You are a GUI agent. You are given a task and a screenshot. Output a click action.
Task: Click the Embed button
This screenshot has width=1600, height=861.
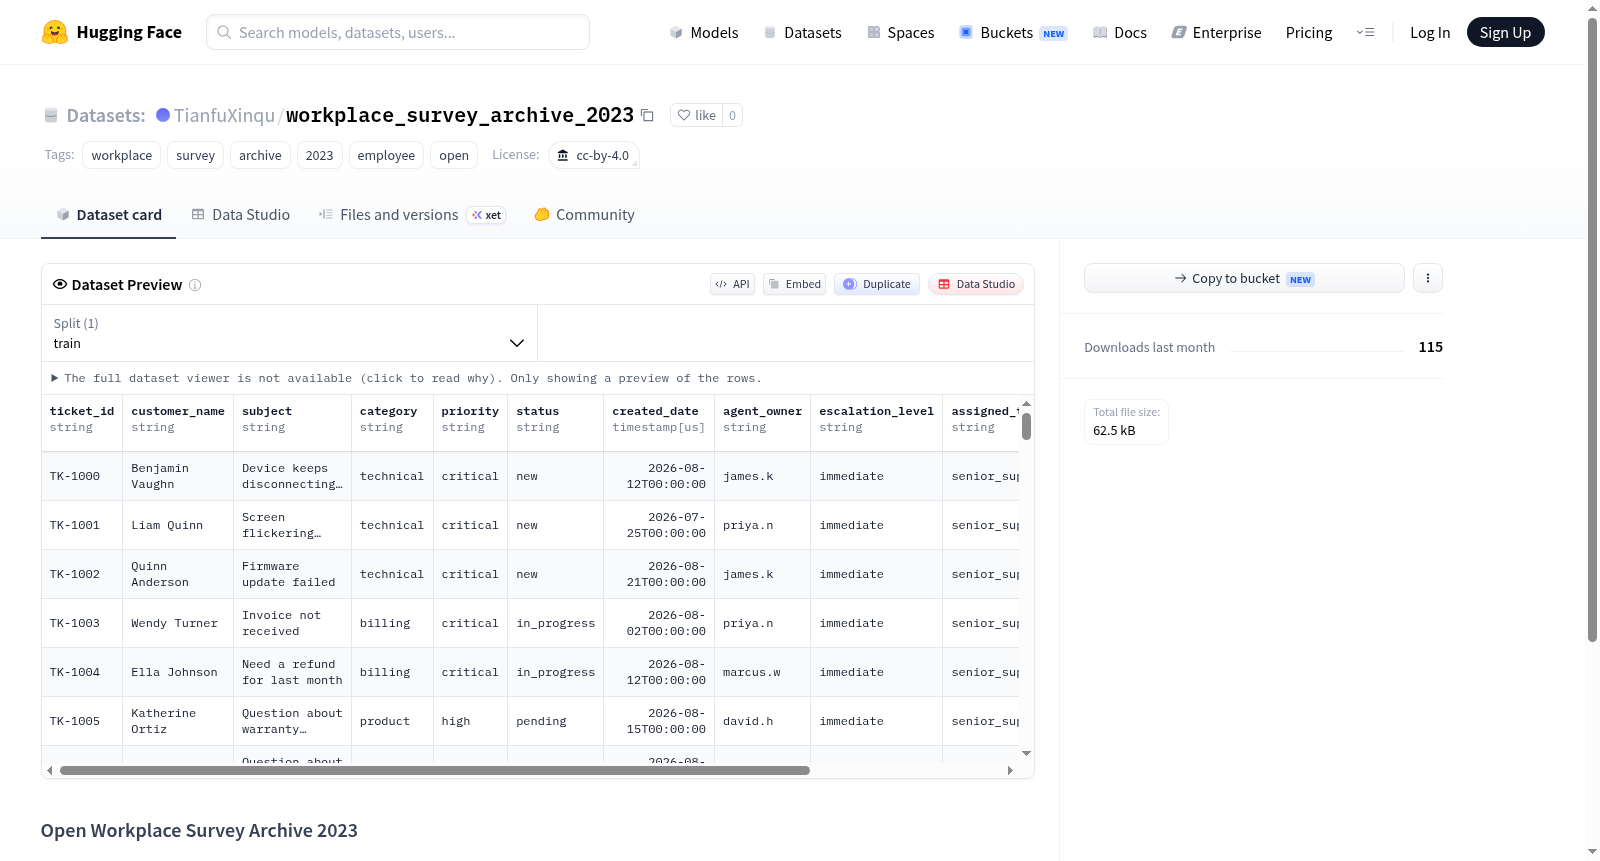point(795,284)
